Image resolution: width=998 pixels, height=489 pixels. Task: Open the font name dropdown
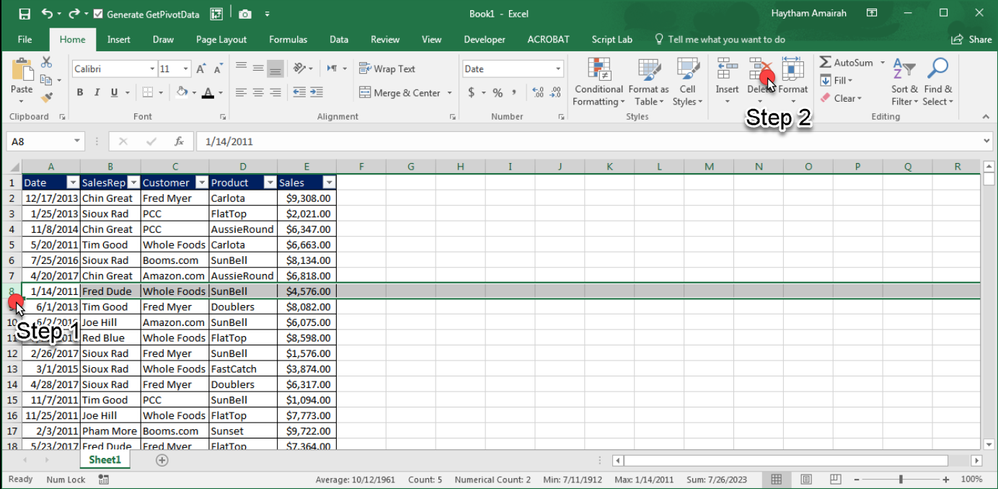point(152,69)
